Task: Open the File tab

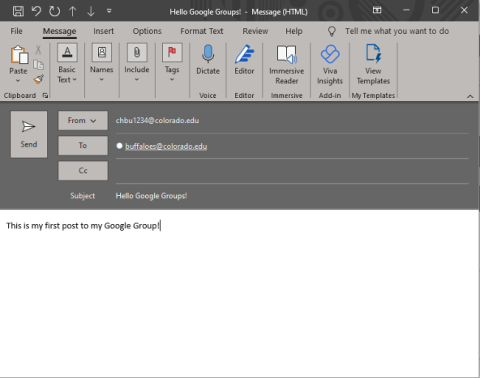Action: click(16, 31)
